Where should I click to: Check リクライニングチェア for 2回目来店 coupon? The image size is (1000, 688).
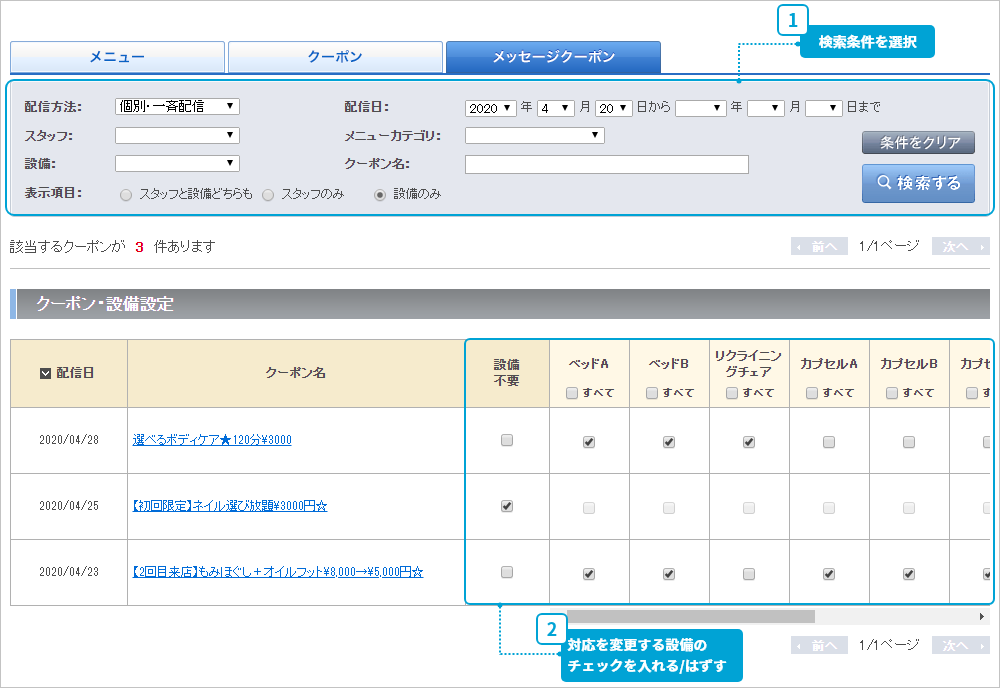pyautogui.click(x=749, y=573)
